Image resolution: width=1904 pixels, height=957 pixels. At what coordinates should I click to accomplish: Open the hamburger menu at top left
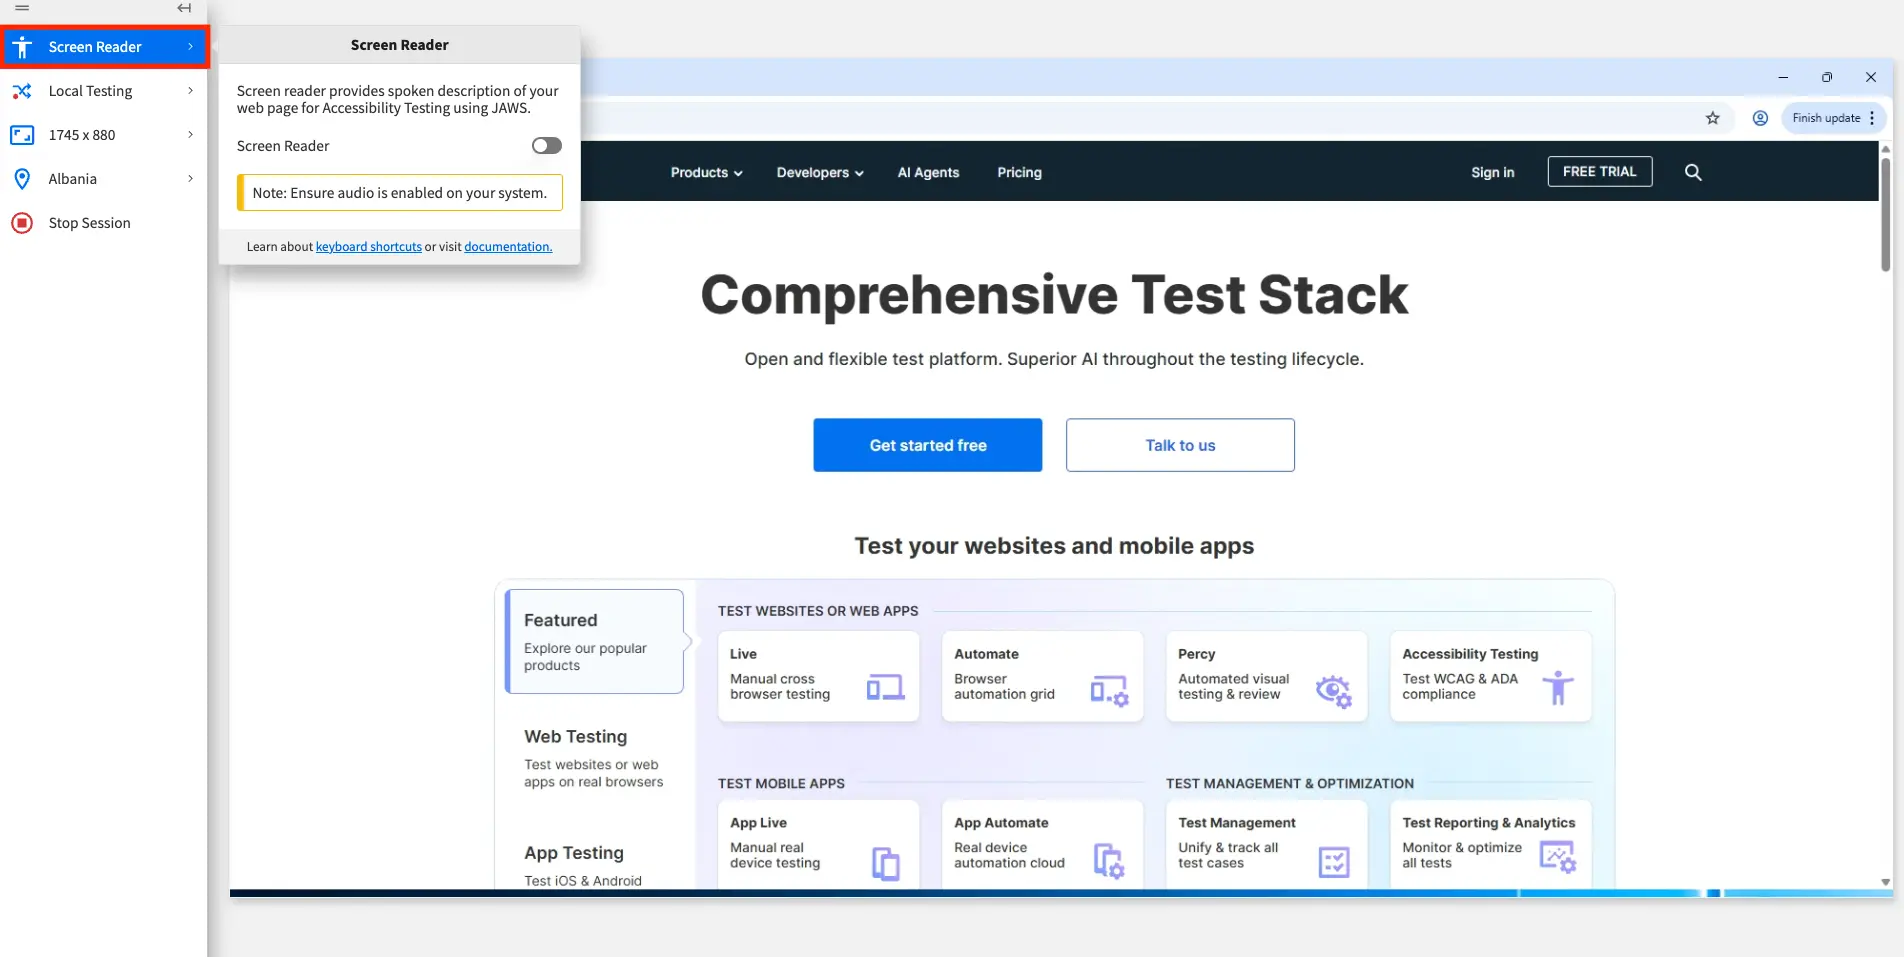tap(20, 8)
